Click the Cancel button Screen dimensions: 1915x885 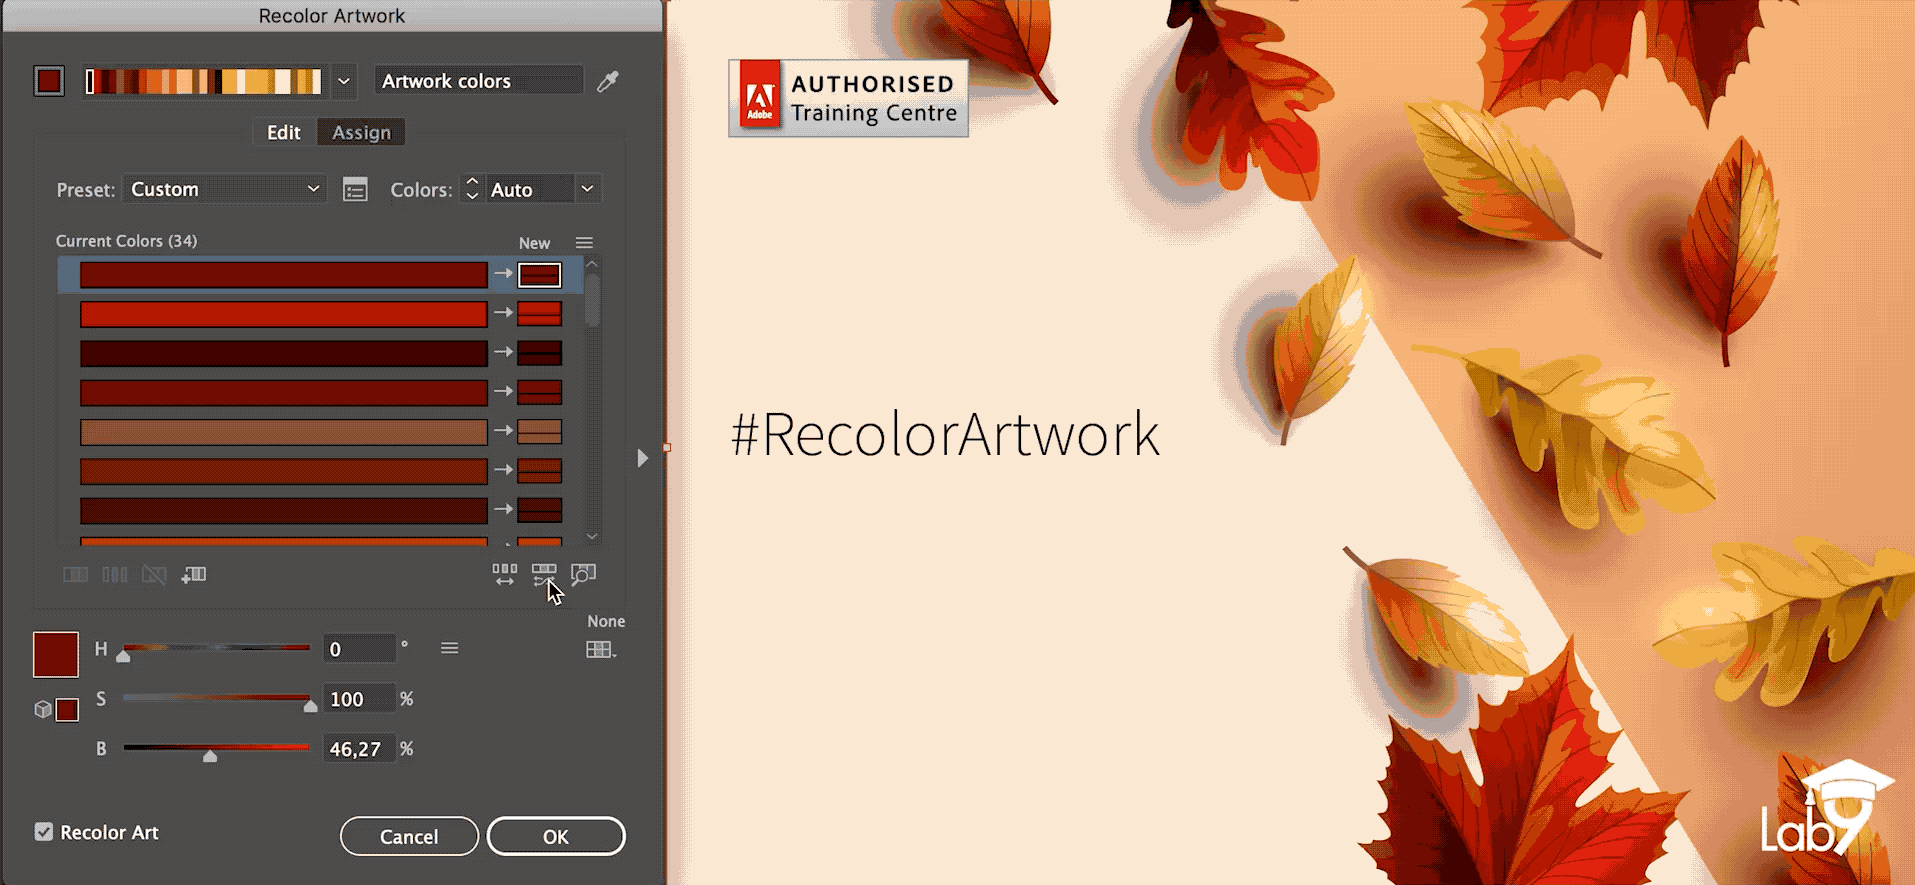pos(409,836)
